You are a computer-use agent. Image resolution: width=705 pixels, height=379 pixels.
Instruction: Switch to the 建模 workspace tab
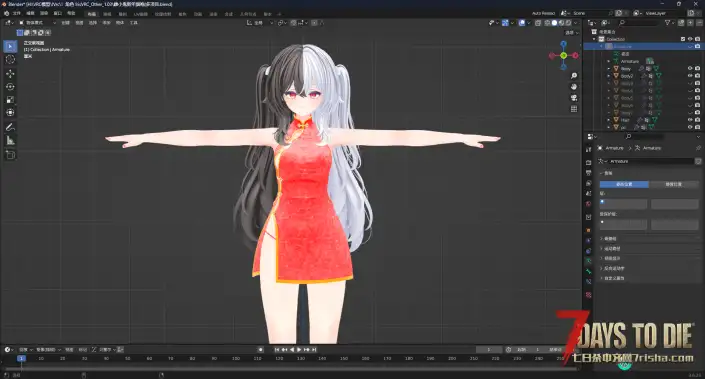107,14
